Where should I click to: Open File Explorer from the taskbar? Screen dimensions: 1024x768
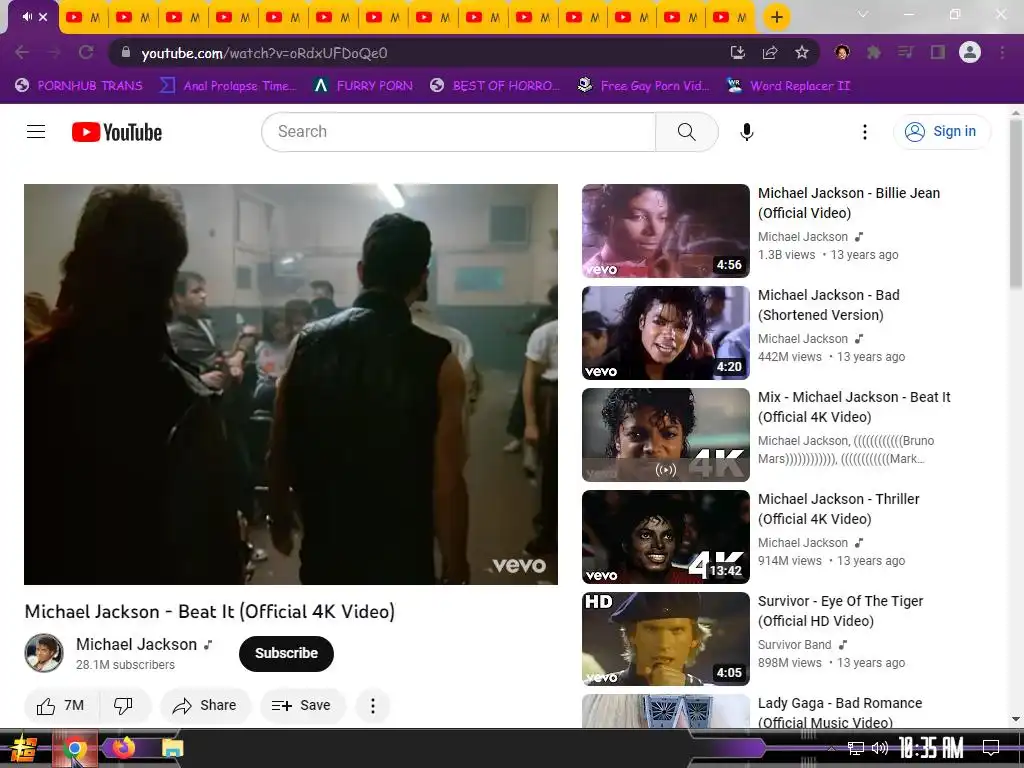coord(172,748)
